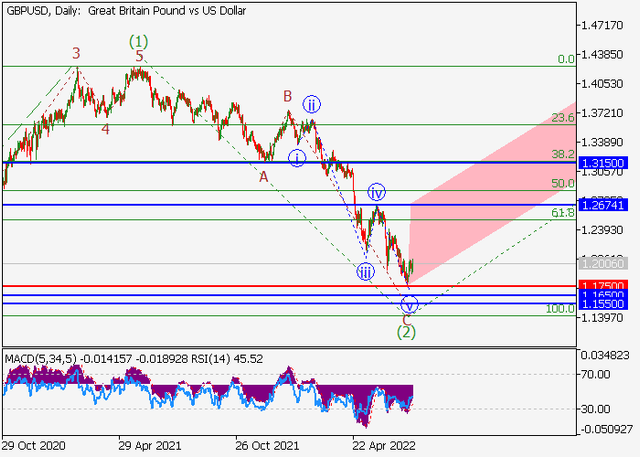
Task: Click the 1.33890 price axis value
Action: tap(602, 142)
